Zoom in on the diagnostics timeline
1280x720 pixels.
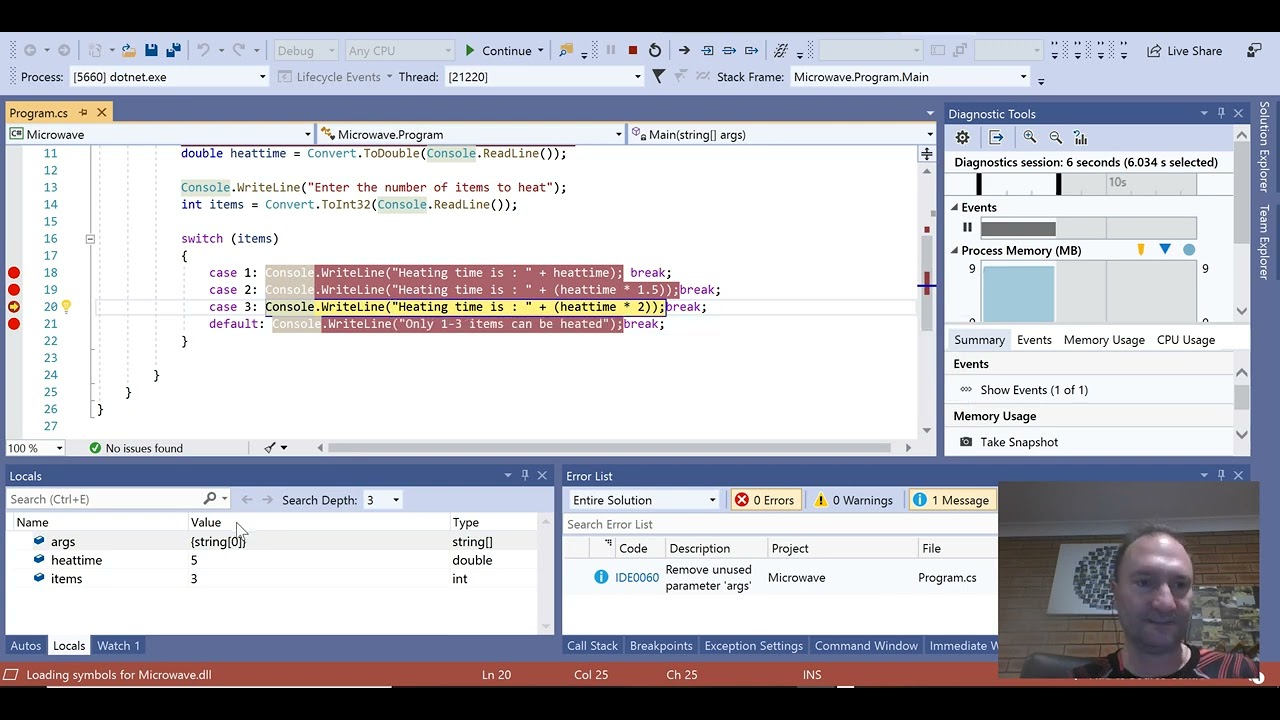[x=1030, y=138]
